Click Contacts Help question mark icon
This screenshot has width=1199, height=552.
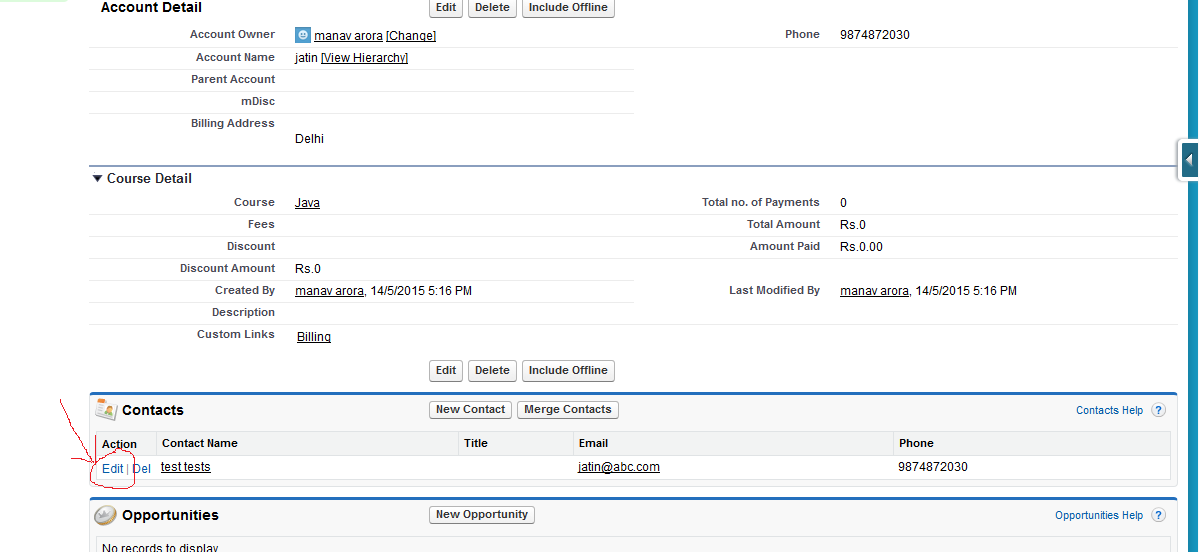pos(1158,411)
